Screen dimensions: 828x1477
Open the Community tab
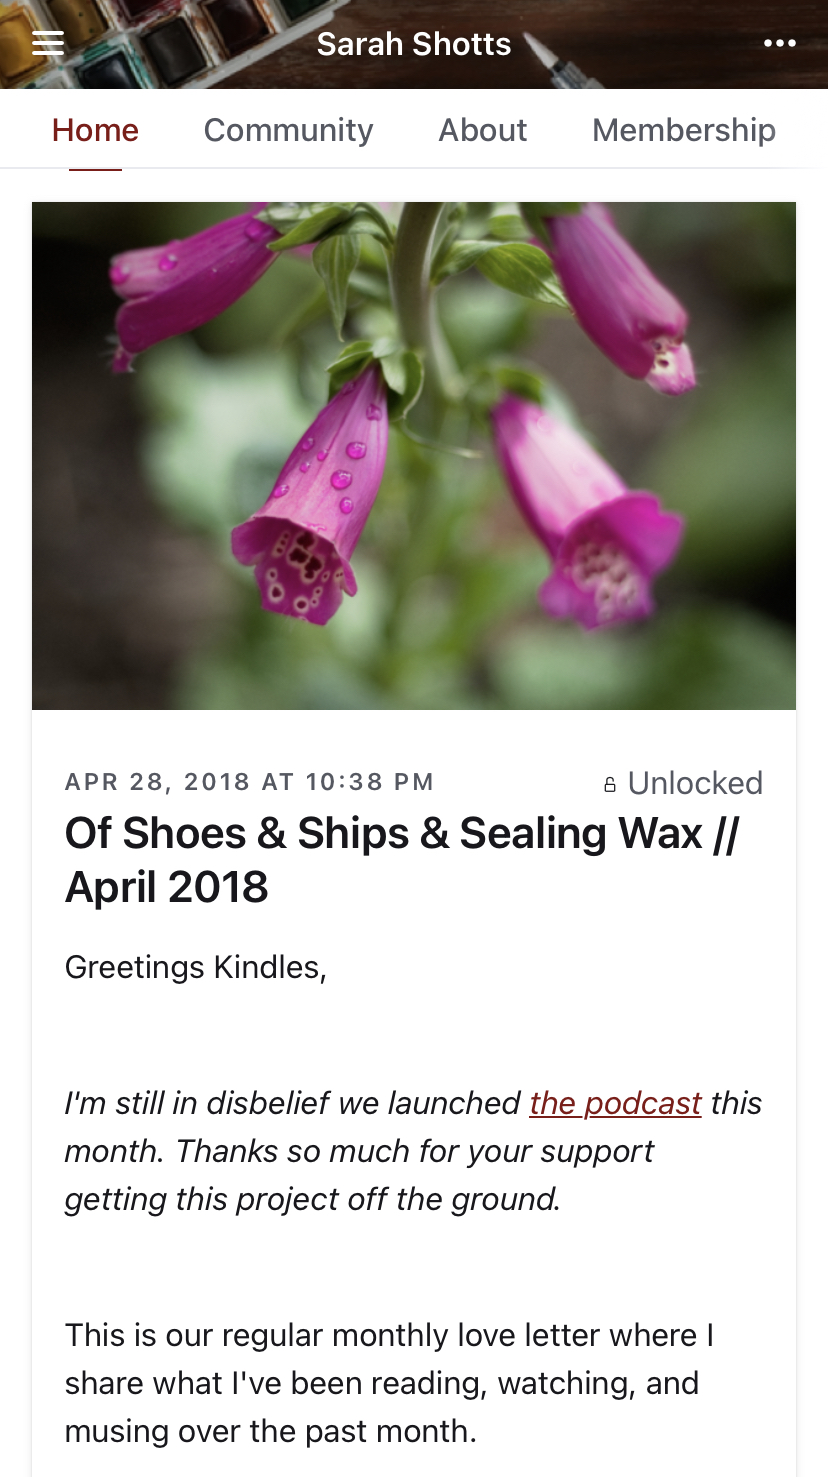coord(288,130)
